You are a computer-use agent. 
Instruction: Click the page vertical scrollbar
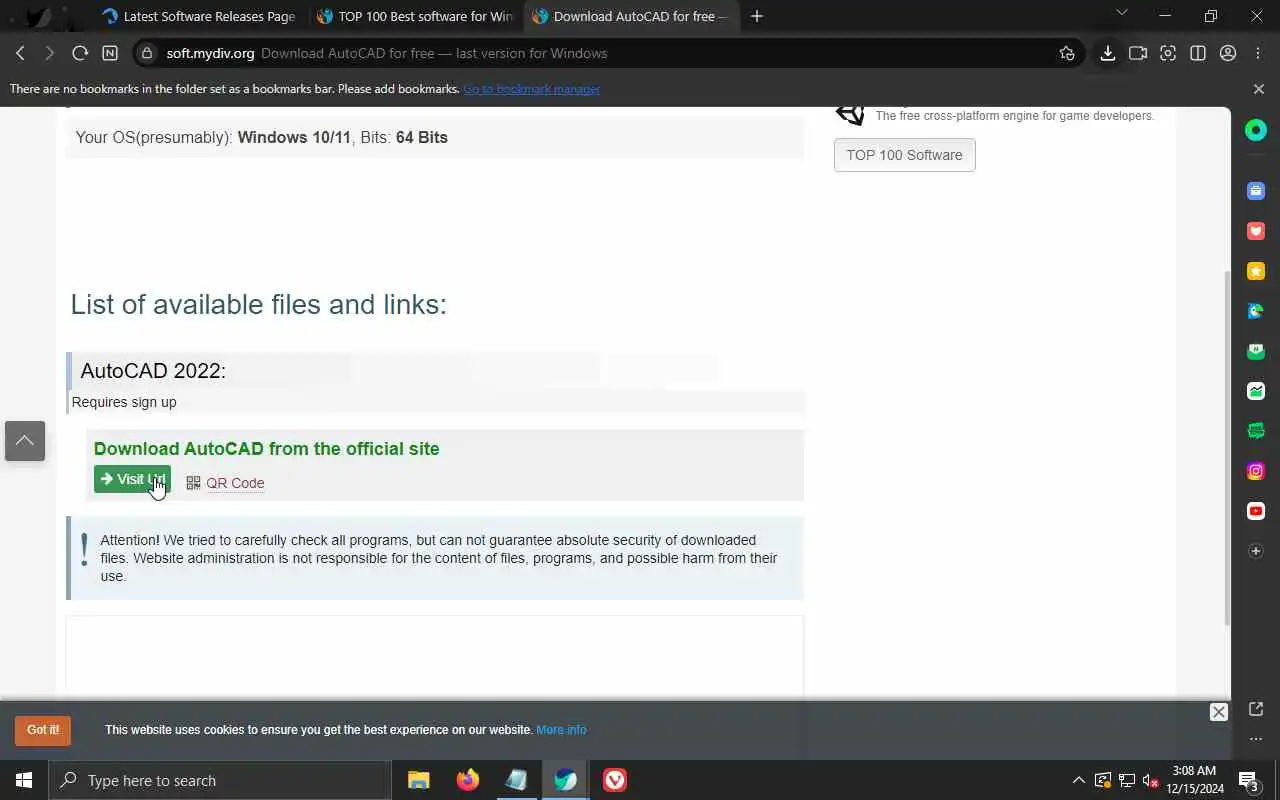(x=1227, y=447)
